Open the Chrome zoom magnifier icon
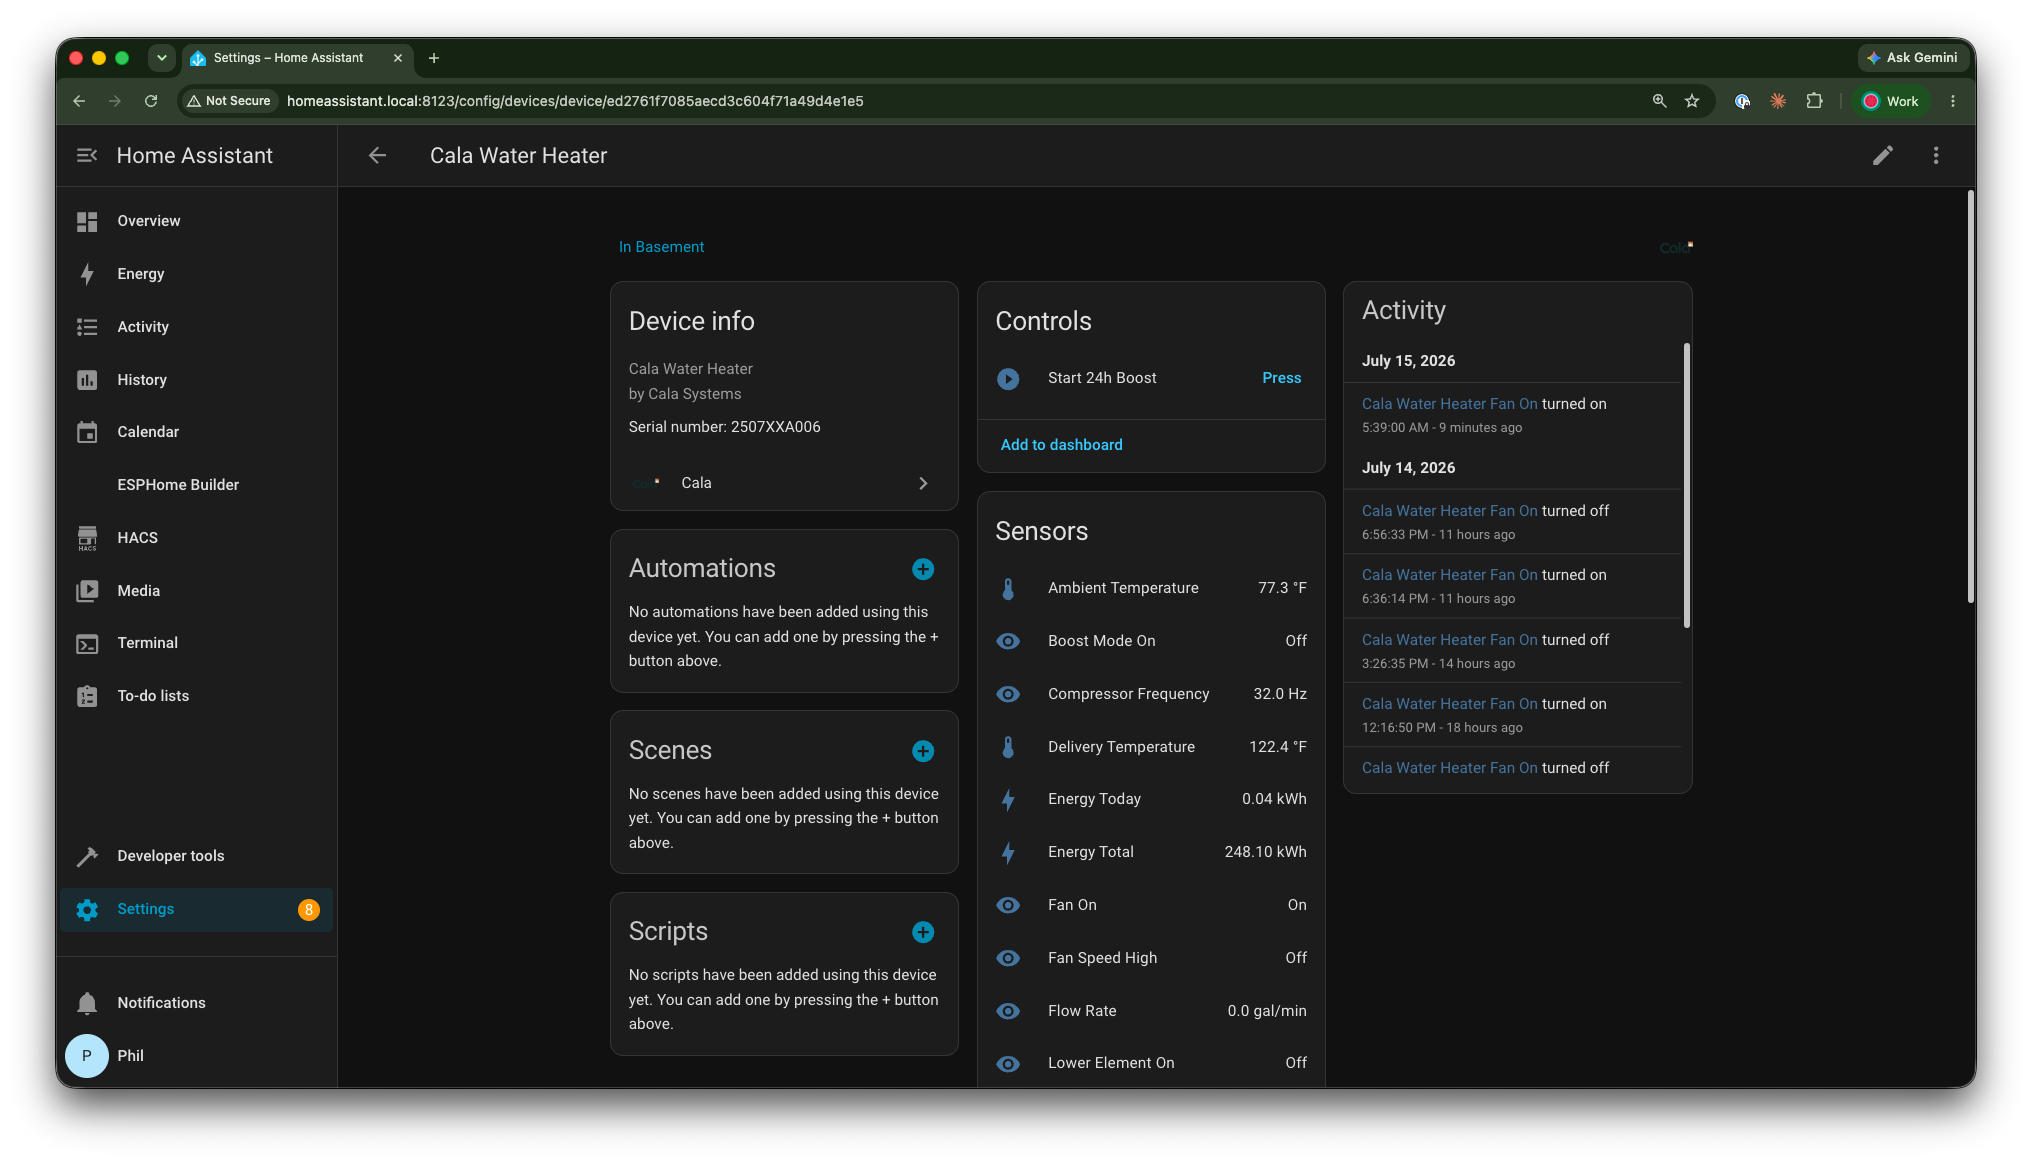 coord(1660,101)
